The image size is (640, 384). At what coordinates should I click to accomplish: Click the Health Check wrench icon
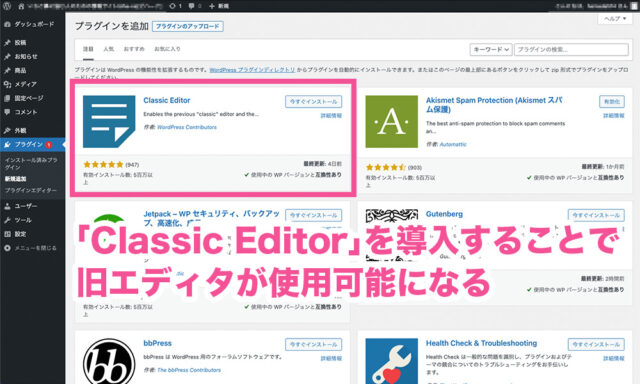pyautogui.click(x=391, y=361)
